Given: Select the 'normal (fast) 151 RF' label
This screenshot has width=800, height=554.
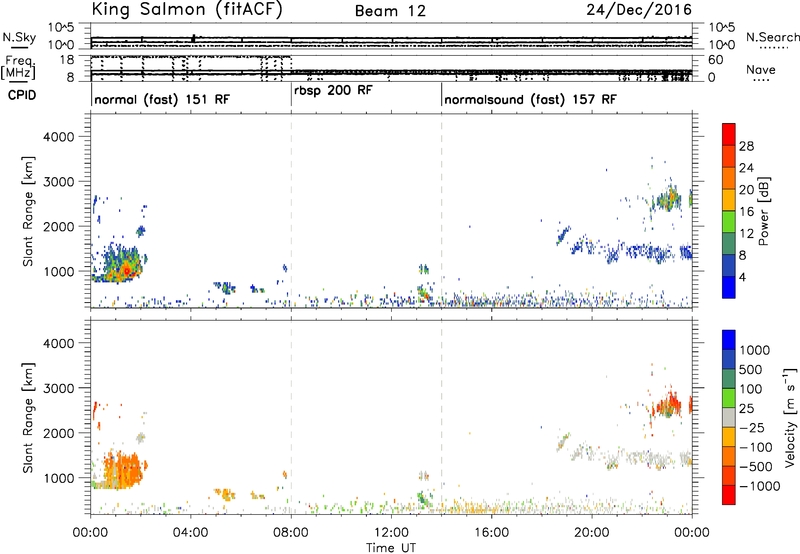Looking at the screenshot, I should coord(162,99).
